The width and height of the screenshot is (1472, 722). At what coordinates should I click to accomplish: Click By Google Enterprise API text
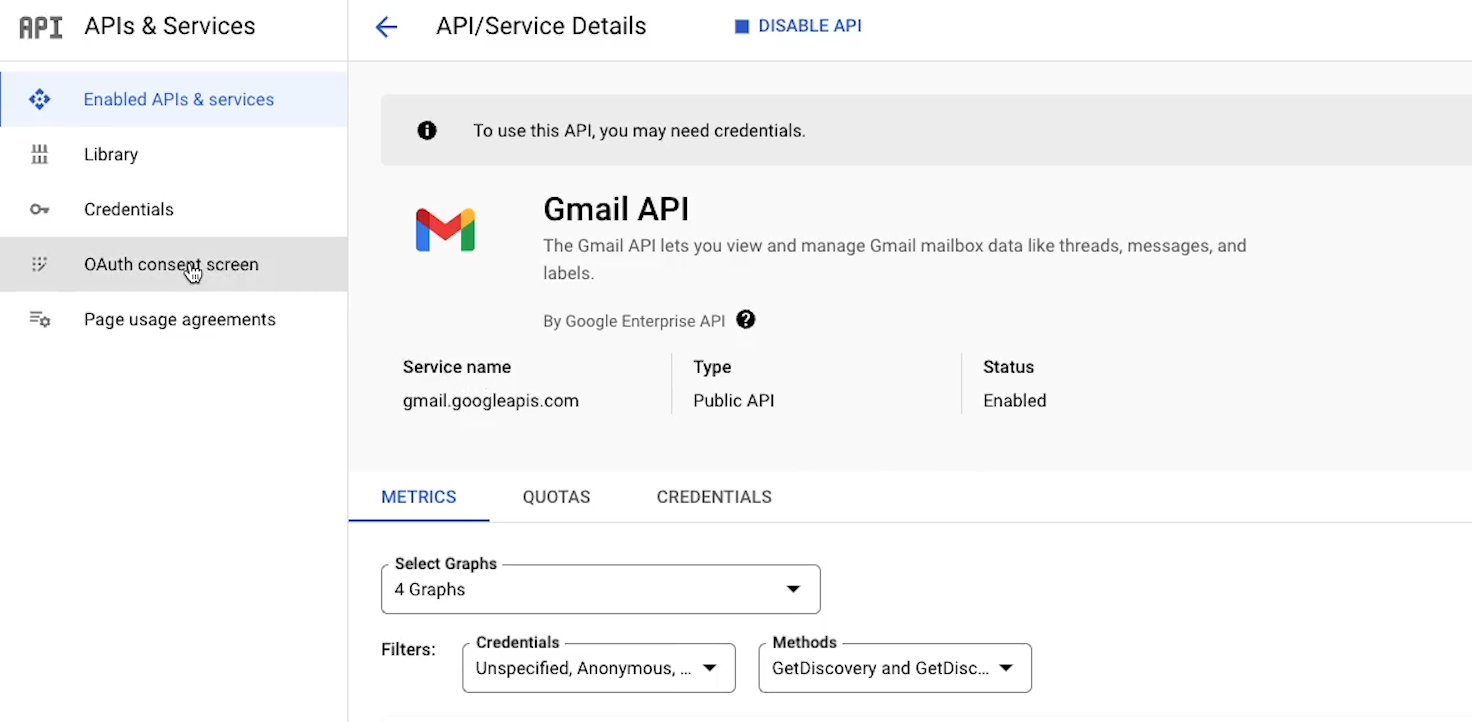634,321
